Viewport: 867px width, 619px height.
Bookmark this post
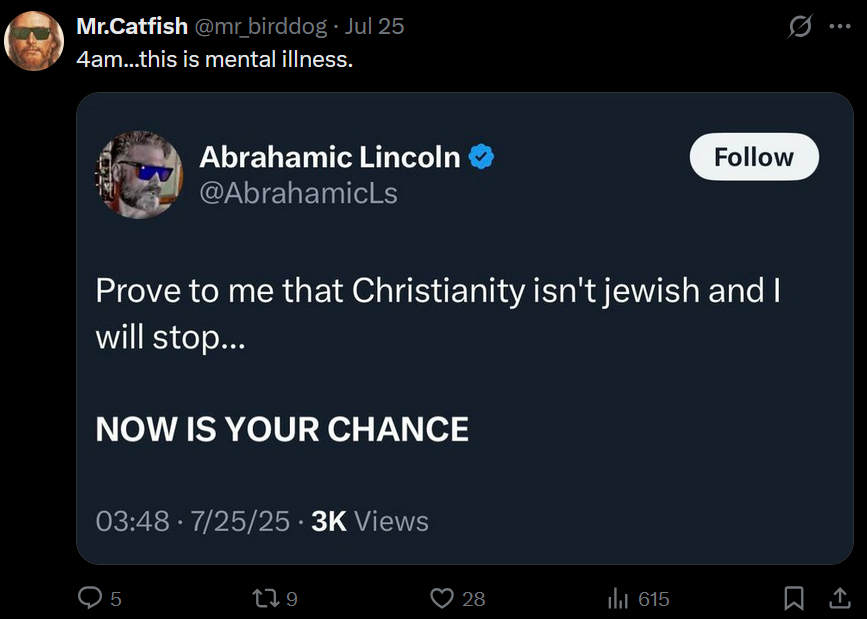tap(794, 598)
